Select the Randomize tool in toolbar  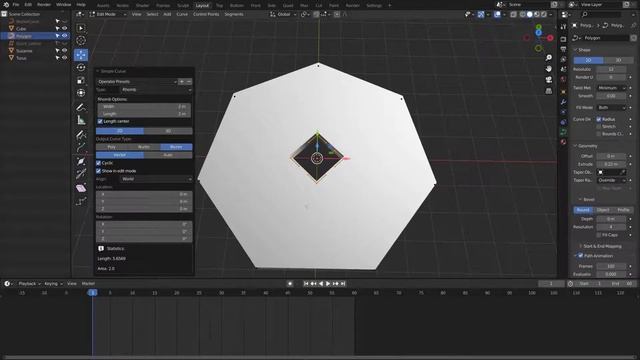[81, 201]
